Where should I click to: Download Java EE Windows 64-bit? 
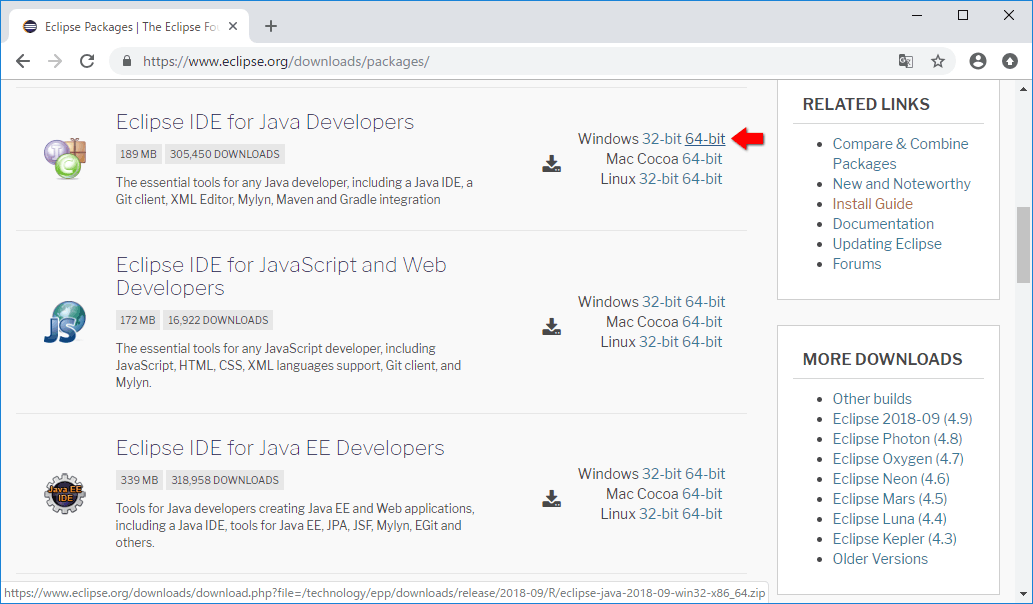click(x=705, y=474)
